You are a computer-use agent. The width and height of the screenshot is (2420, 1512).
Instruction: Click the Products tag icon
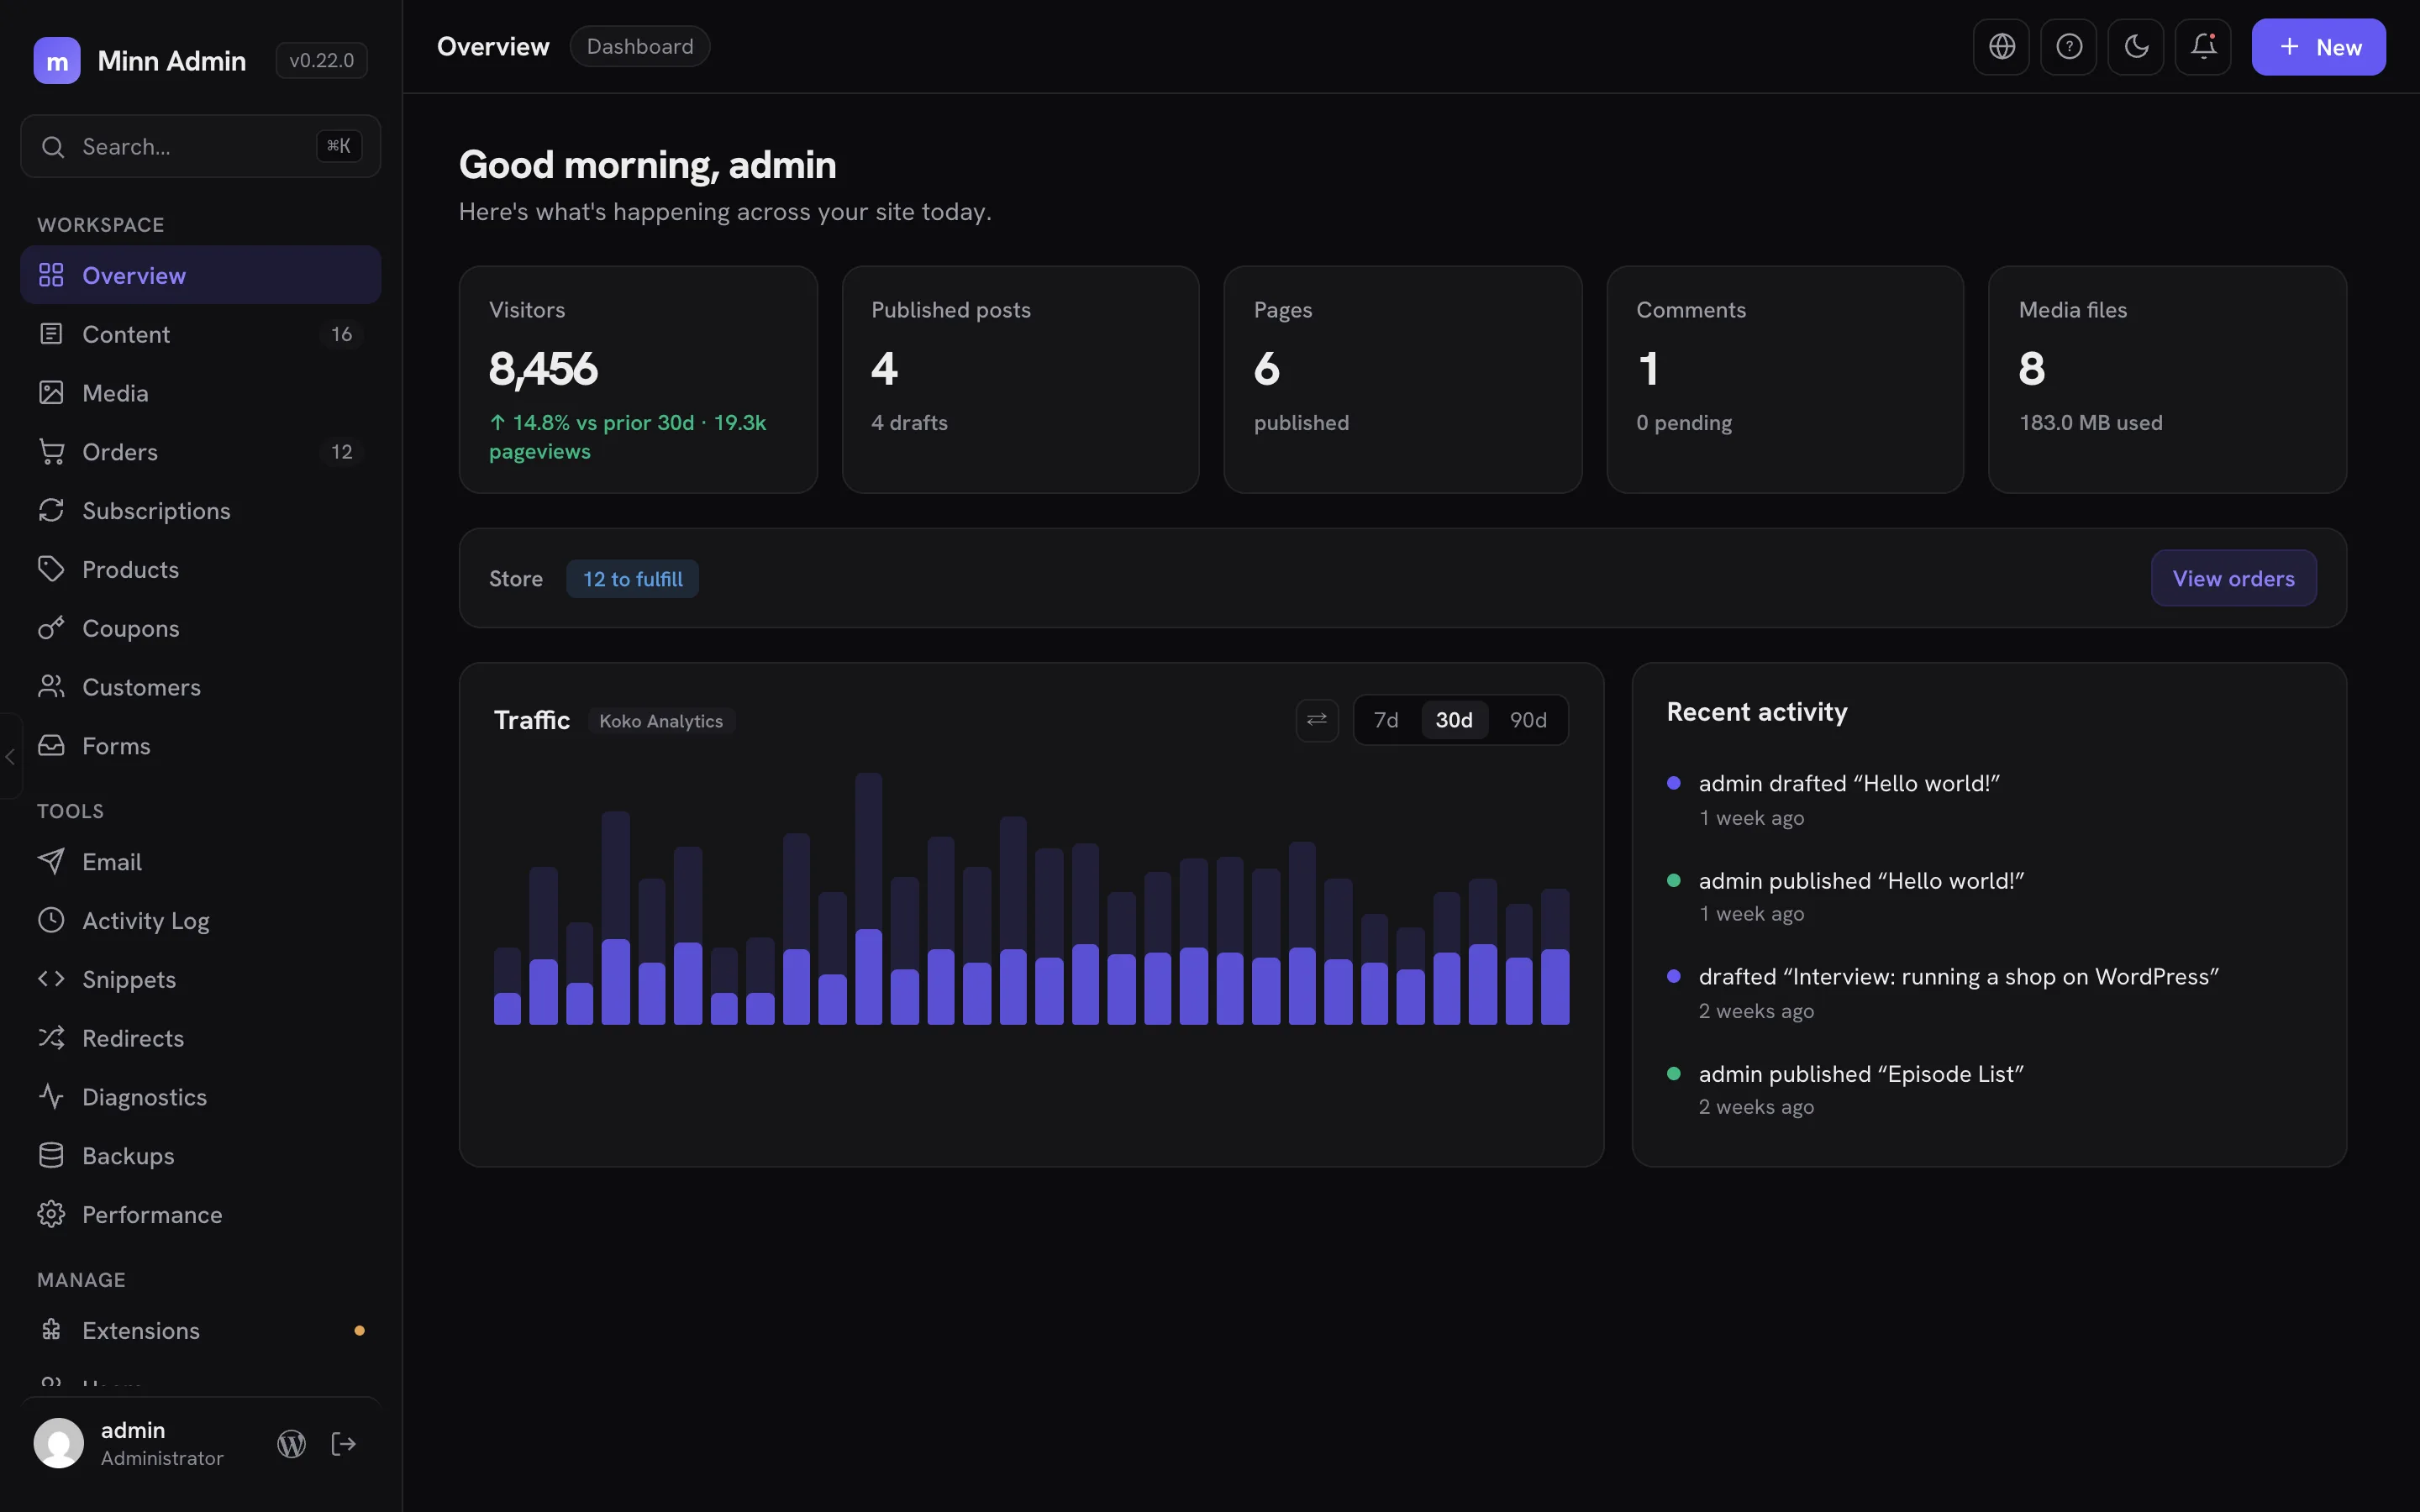(x=51, y=569)
